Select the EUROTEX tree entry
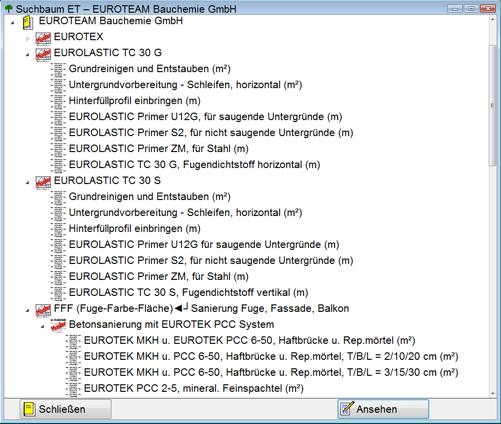501x424 pixels. pos(79,37)
